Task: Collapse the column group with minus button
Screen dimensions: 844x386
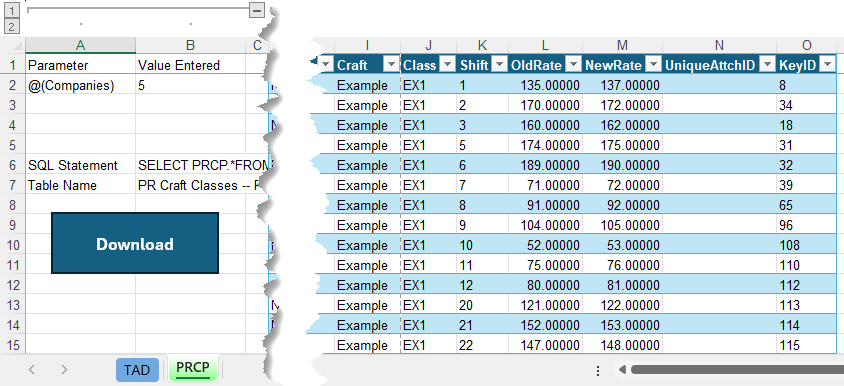Action: coord(257,10)
